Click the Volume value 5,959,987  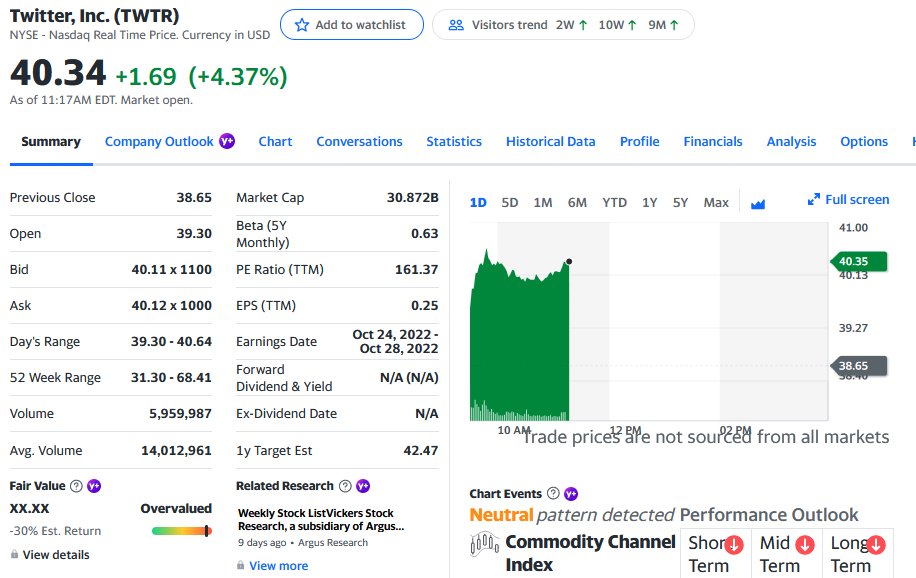pyautogui.click(x=180, y=414)
